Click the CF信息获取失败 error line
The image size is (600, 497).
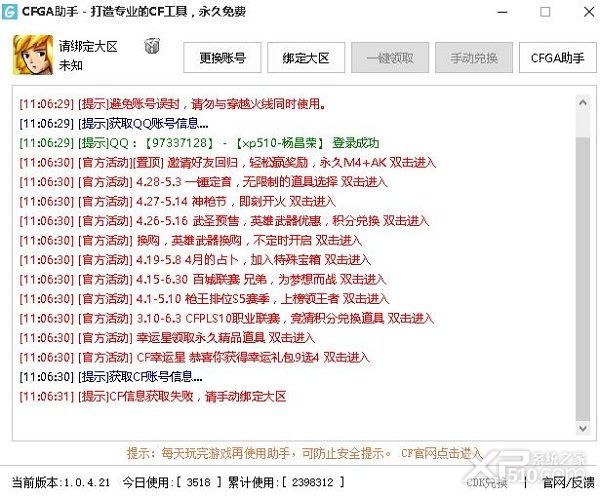click(x=153, y=396)
